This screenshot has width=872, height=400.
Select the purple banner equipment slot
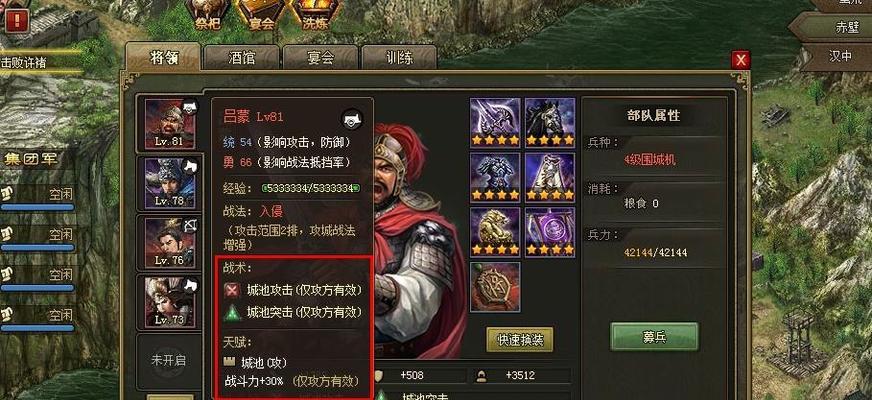click(550, 232)
